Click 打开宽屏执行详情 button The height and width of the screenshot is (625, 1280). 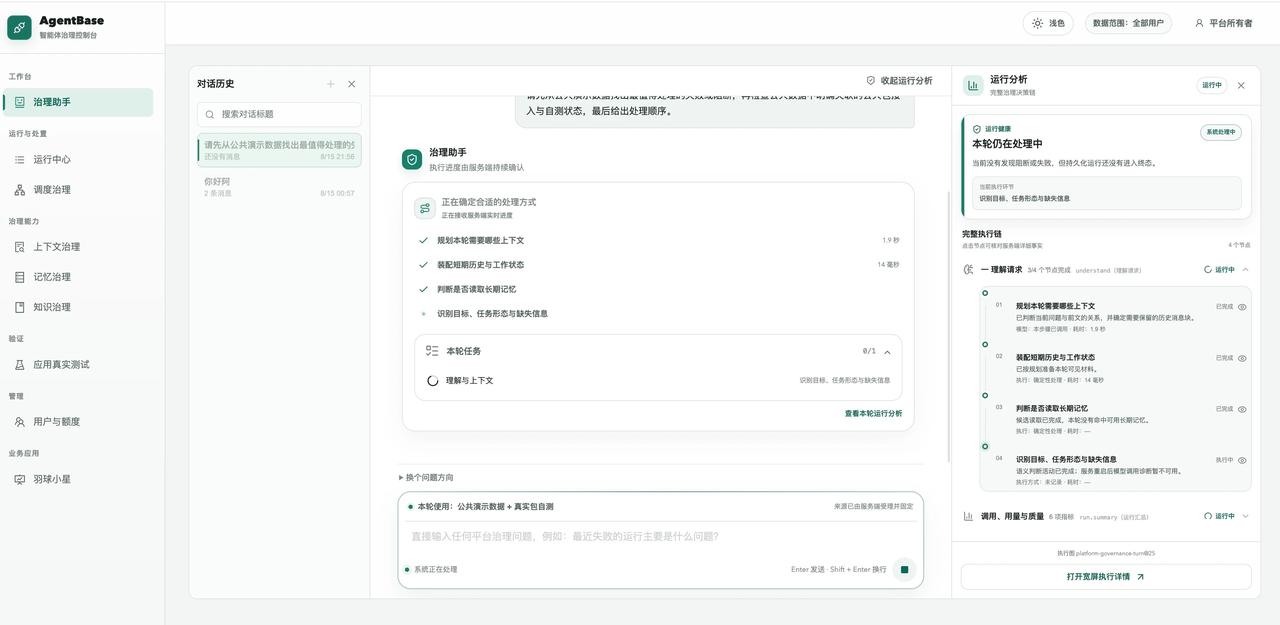(x=1106, y=577)
